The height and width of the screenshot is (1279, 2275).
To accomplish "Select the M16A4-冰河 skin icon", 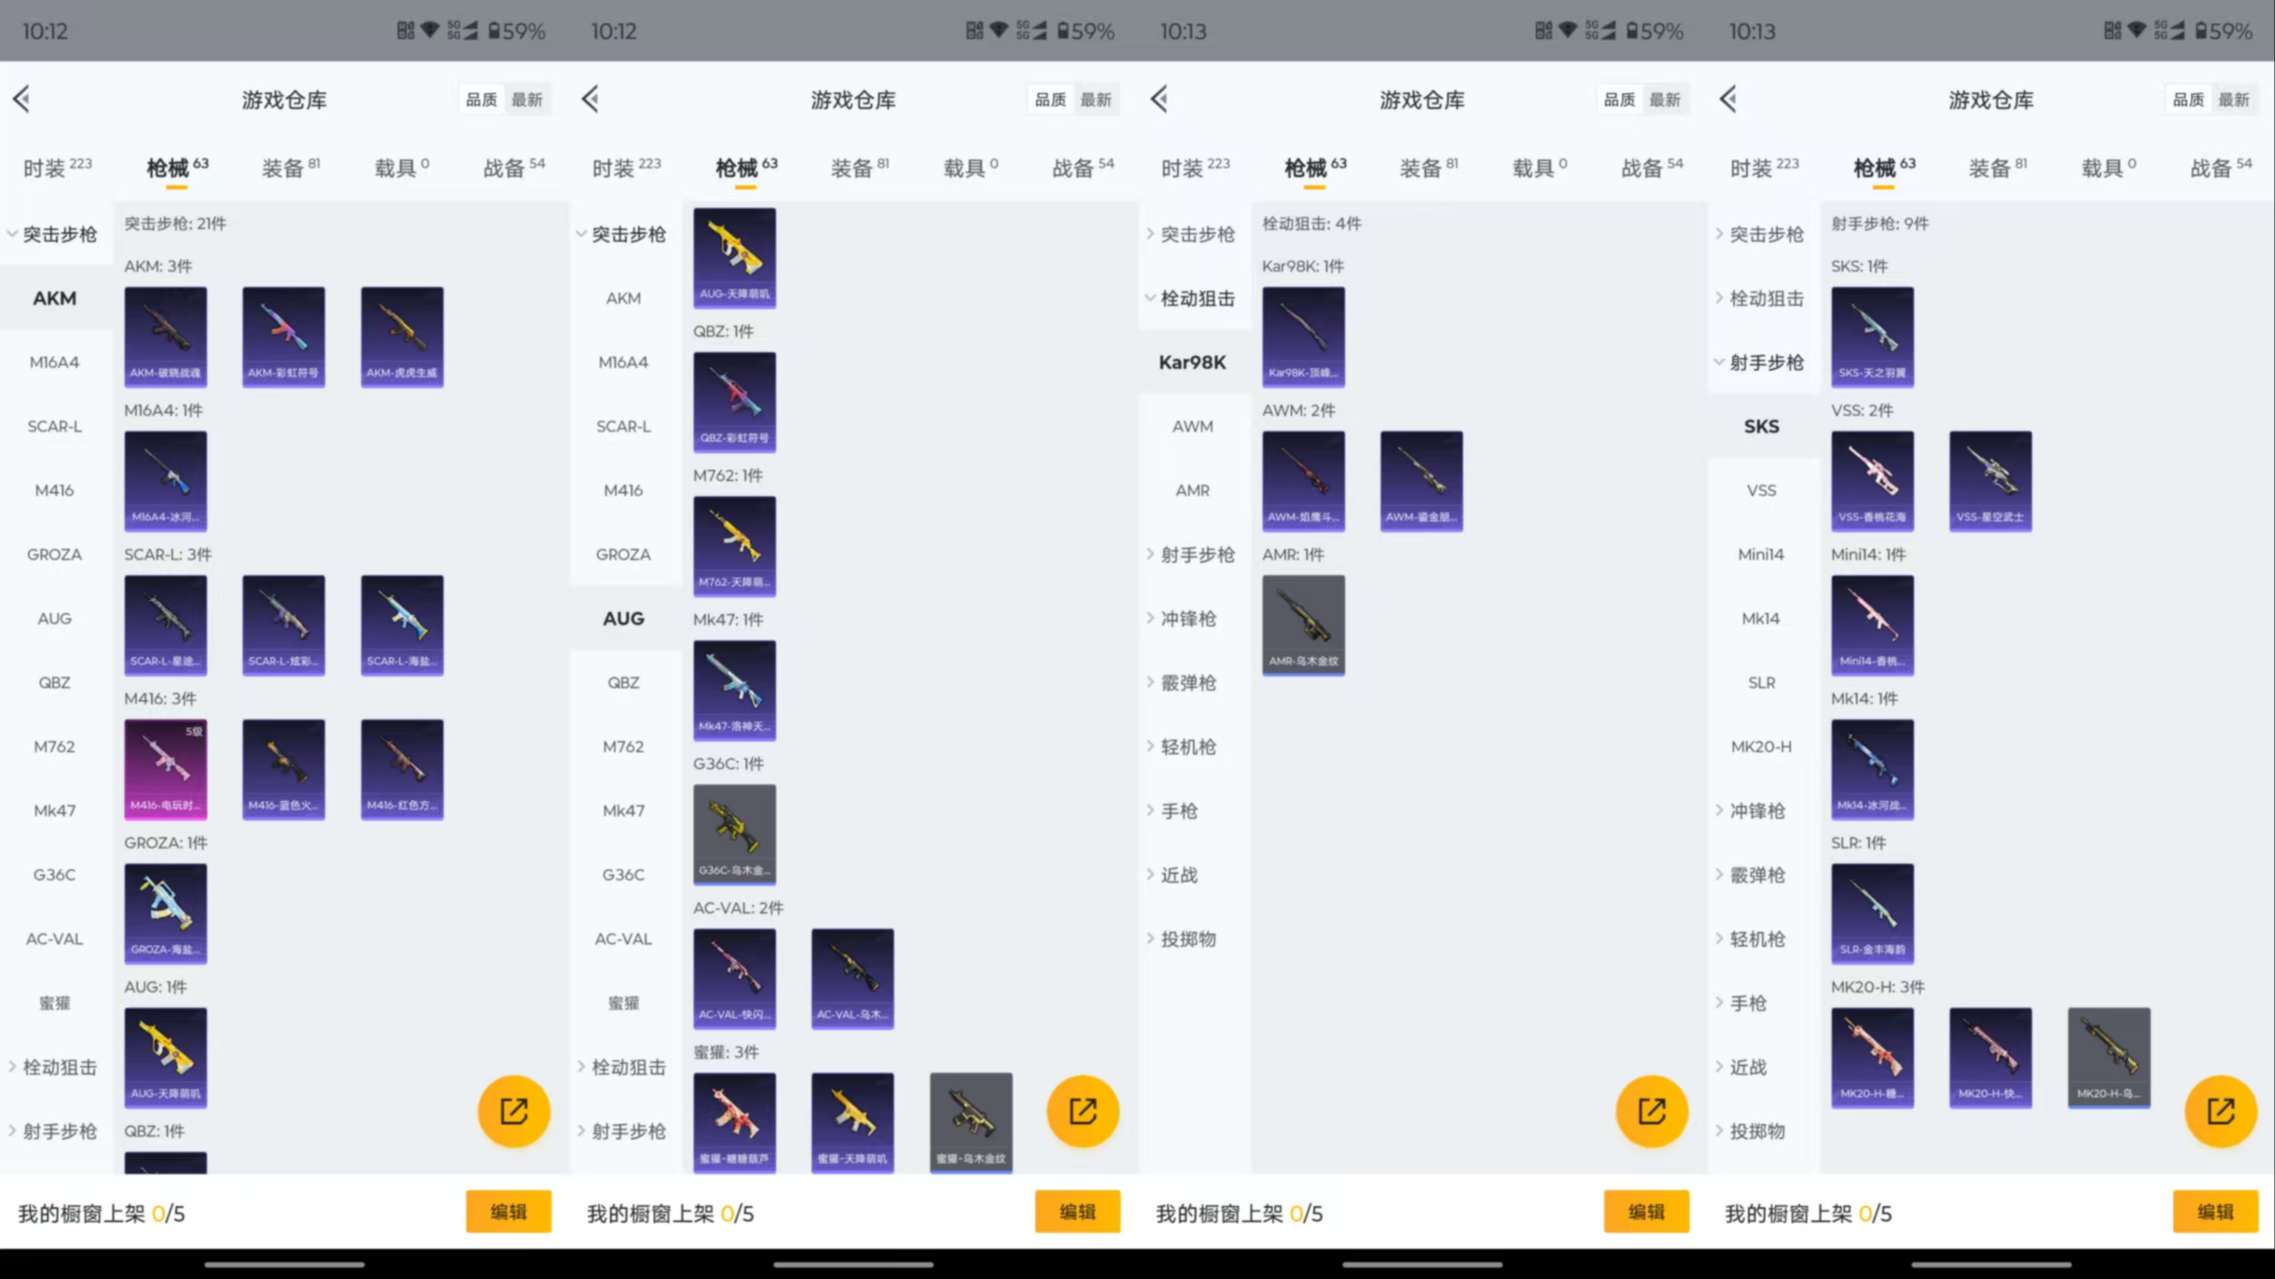I will (166, 481).
